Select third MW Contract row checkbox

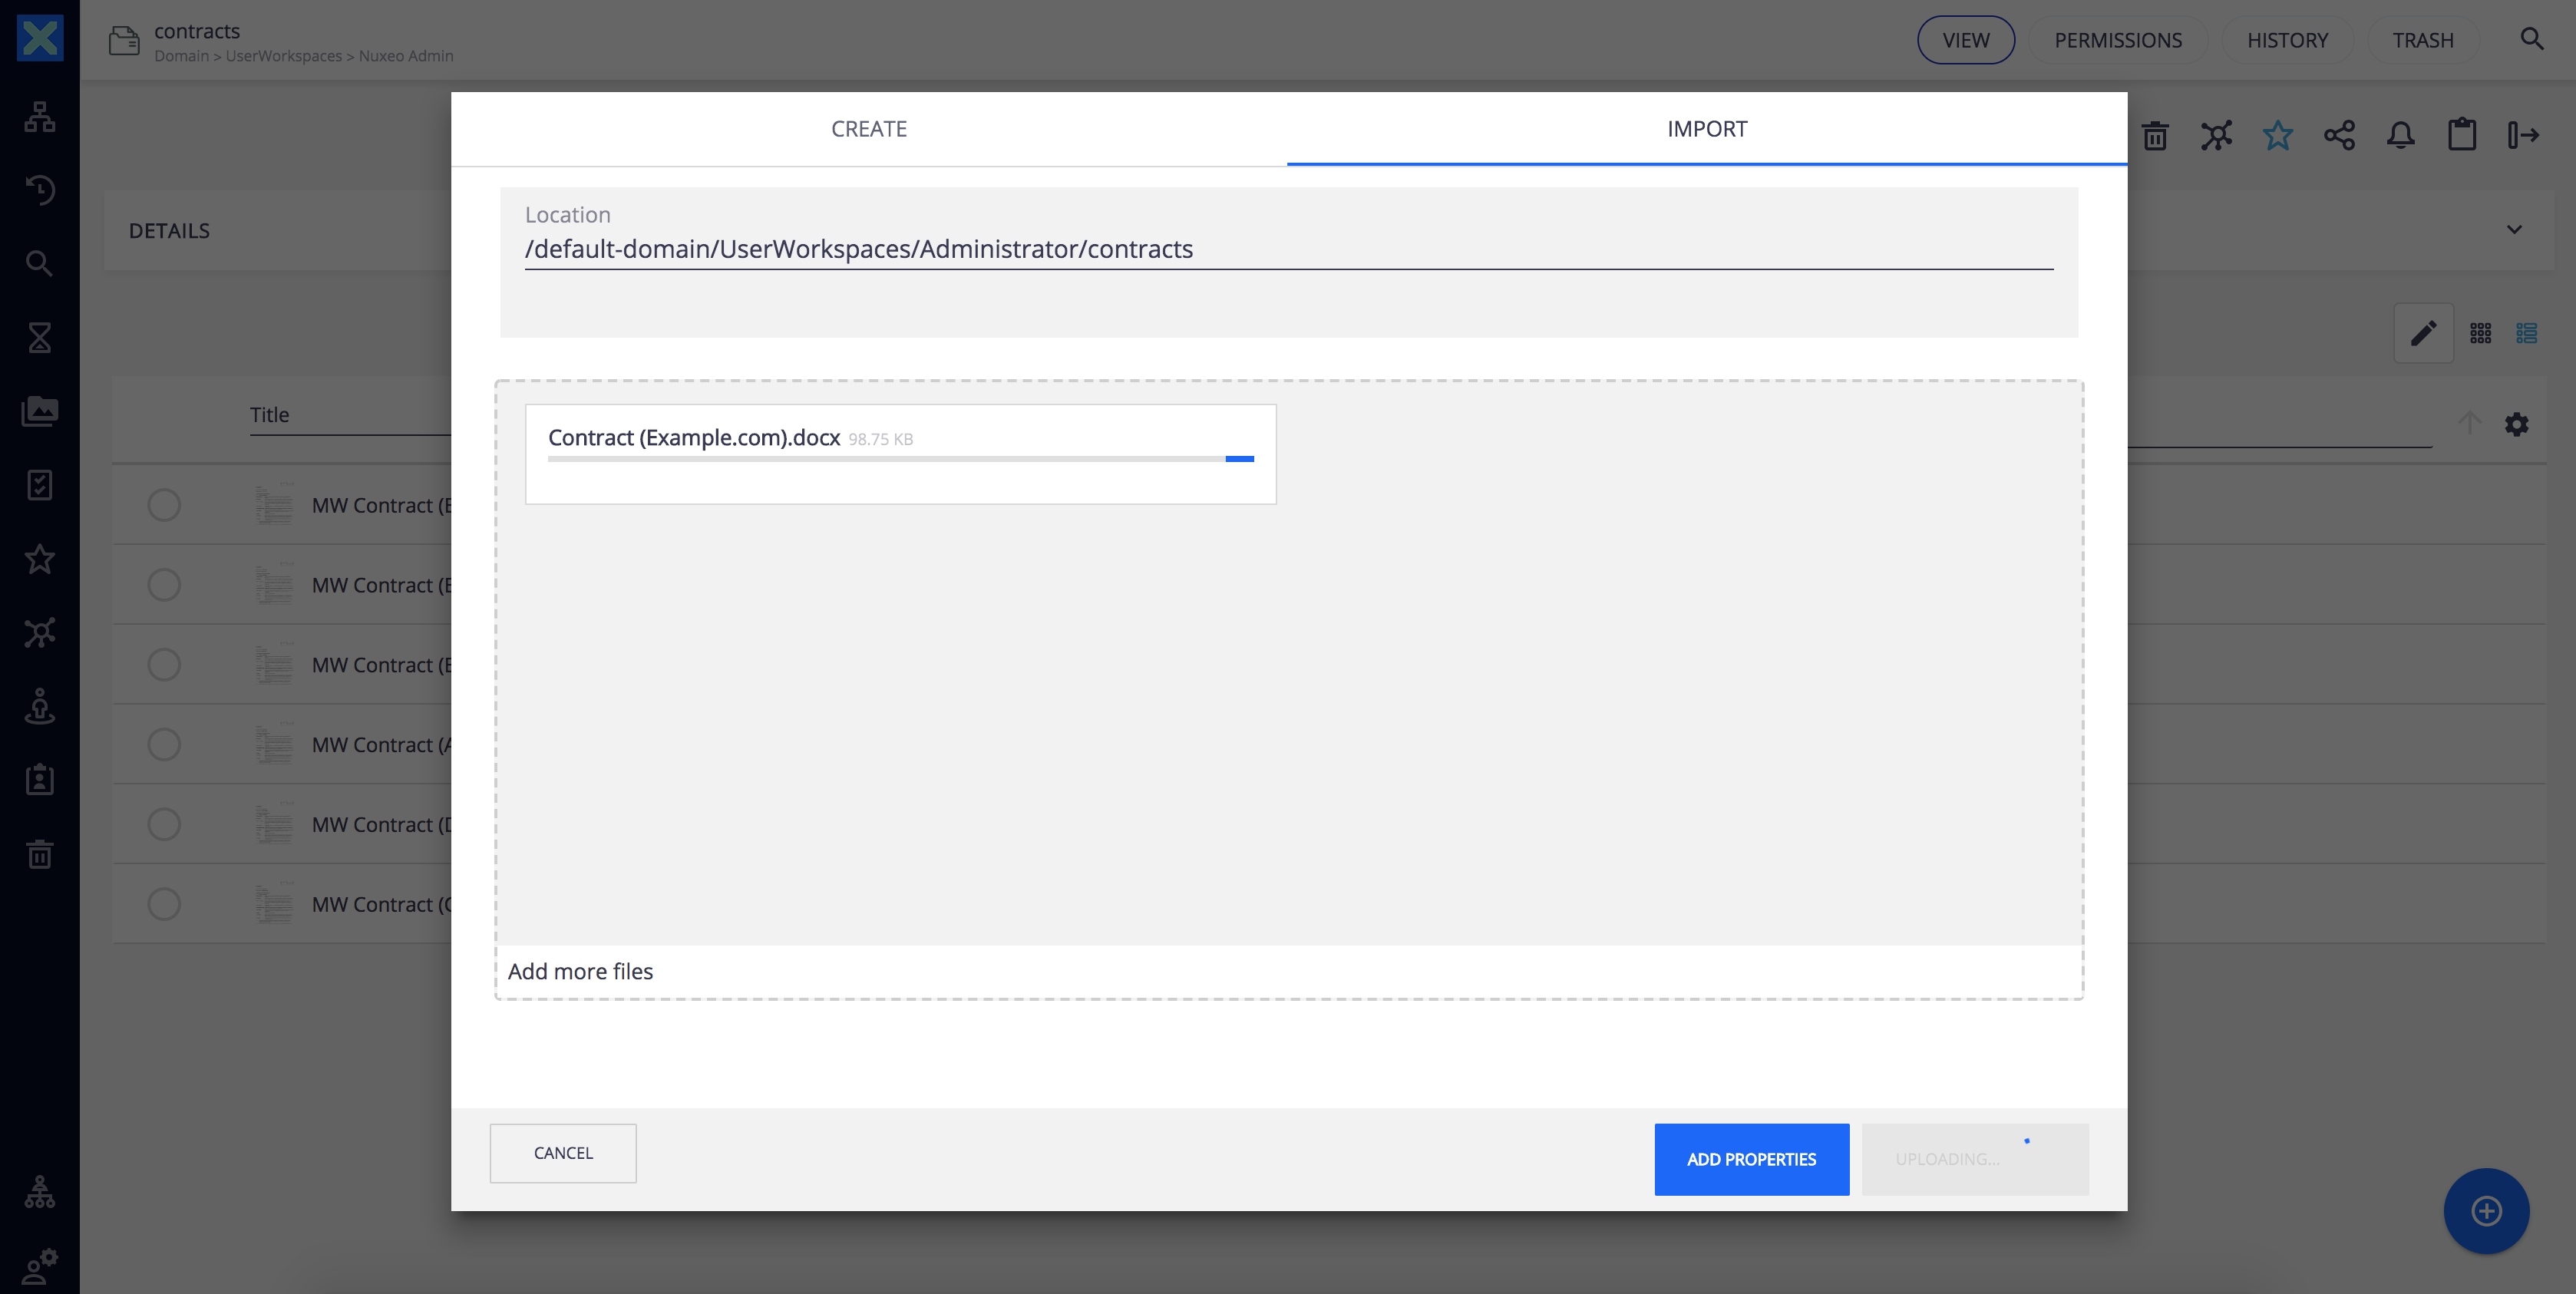pos(164,664)
